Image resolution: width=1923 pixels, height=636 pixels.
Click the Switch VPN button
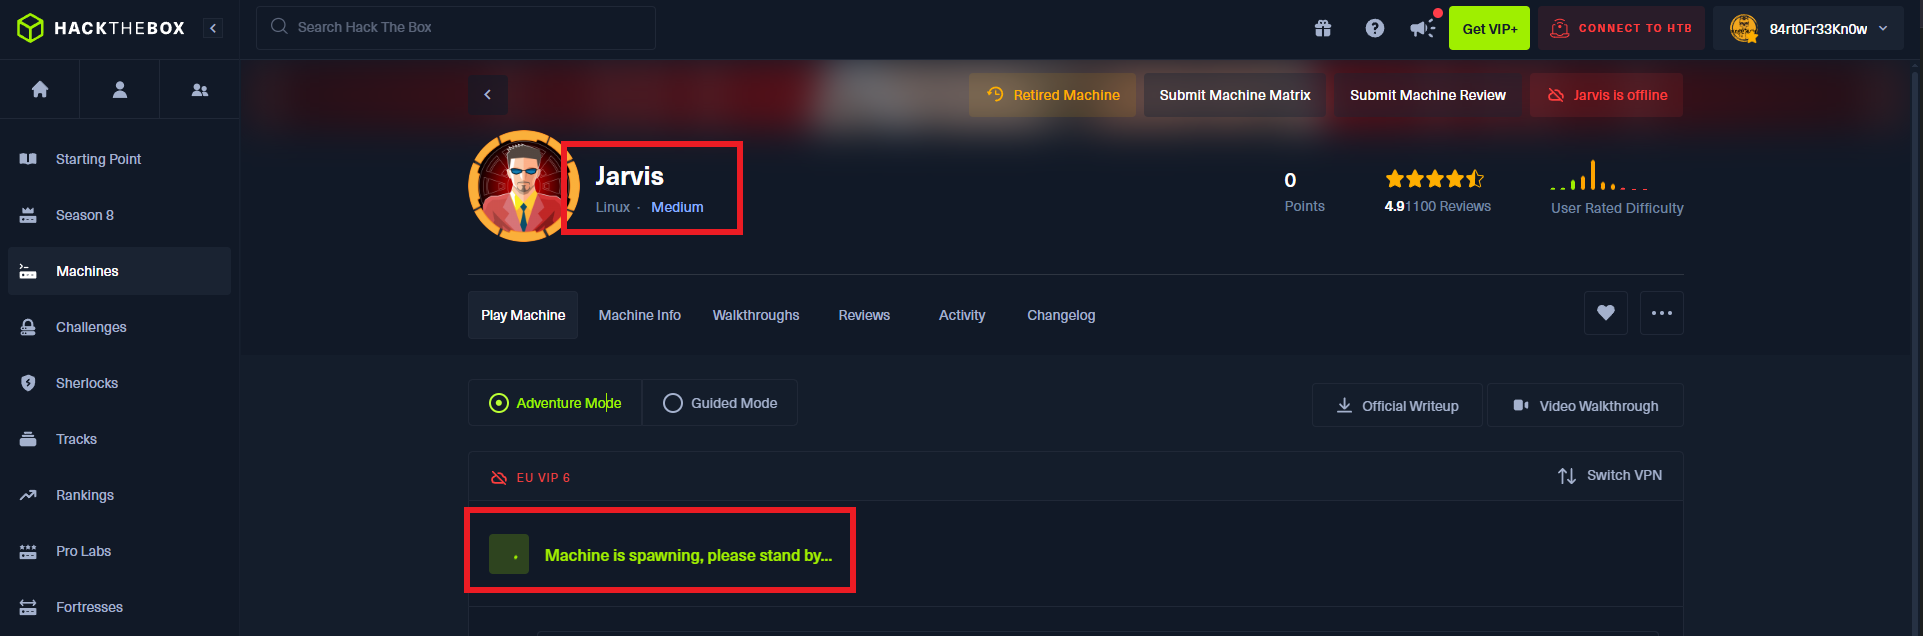1610,476
